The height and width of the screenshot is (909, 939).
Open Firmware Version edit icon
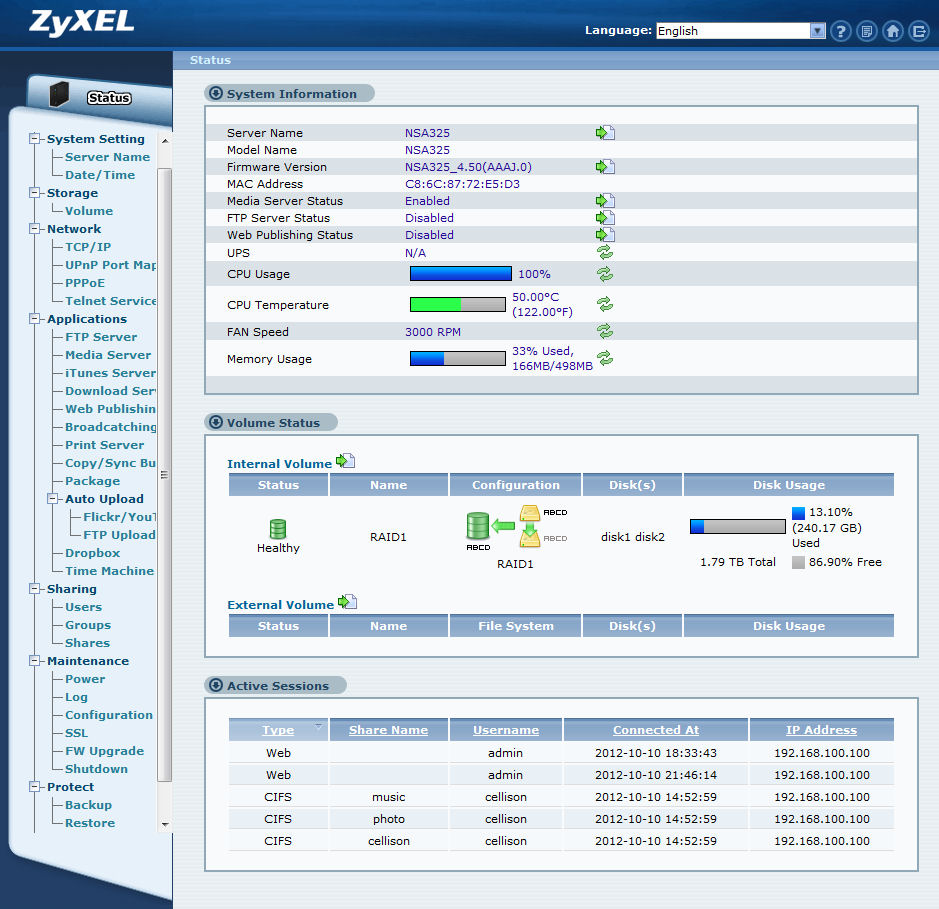coord(605,166)
